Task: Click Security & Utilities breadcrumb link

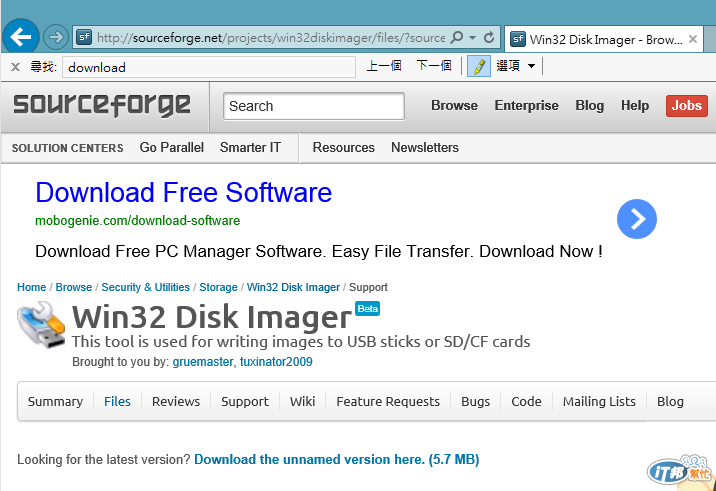Action: click(145, 287)
